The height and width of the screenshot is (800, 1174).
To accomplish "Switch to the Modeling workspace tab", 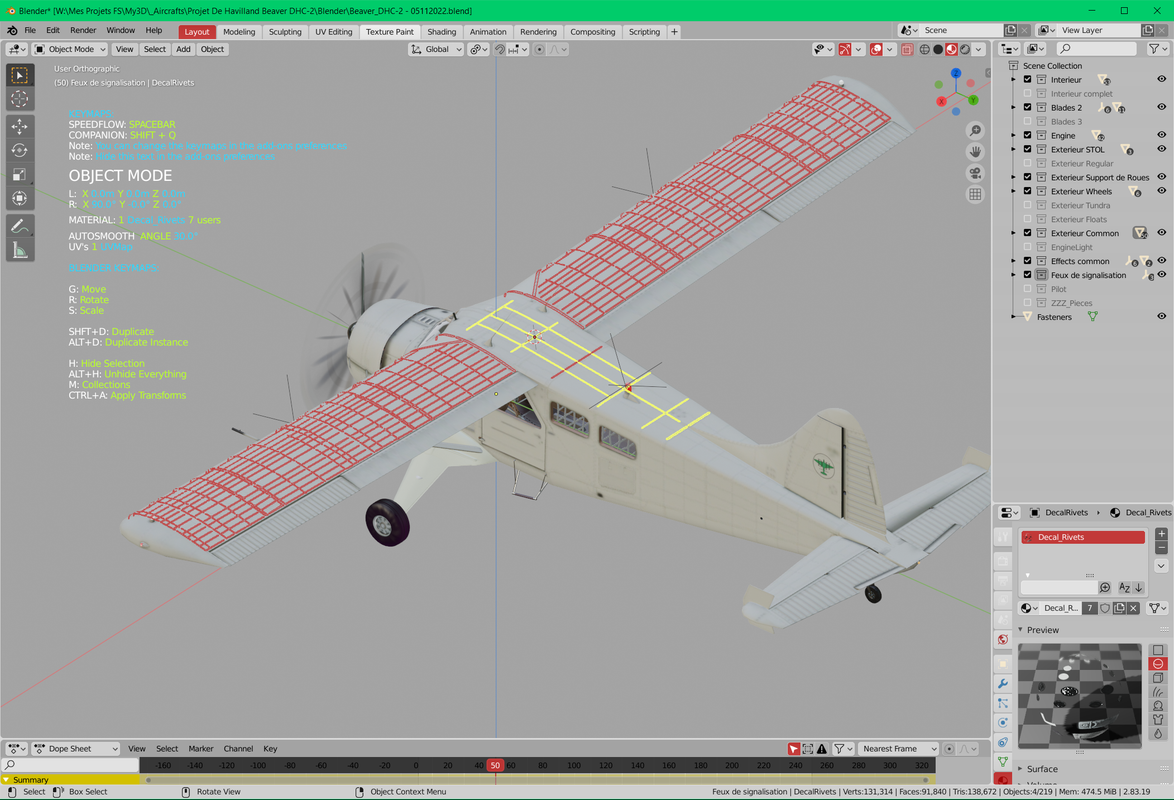I will coord(239,31).
